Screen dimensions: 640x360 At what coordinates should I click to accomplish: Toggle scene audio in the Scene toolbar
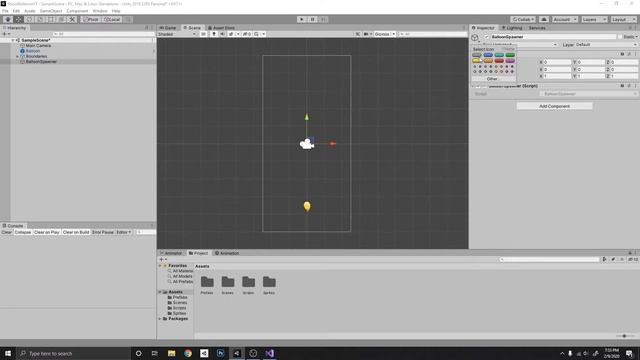click(222, 34)
